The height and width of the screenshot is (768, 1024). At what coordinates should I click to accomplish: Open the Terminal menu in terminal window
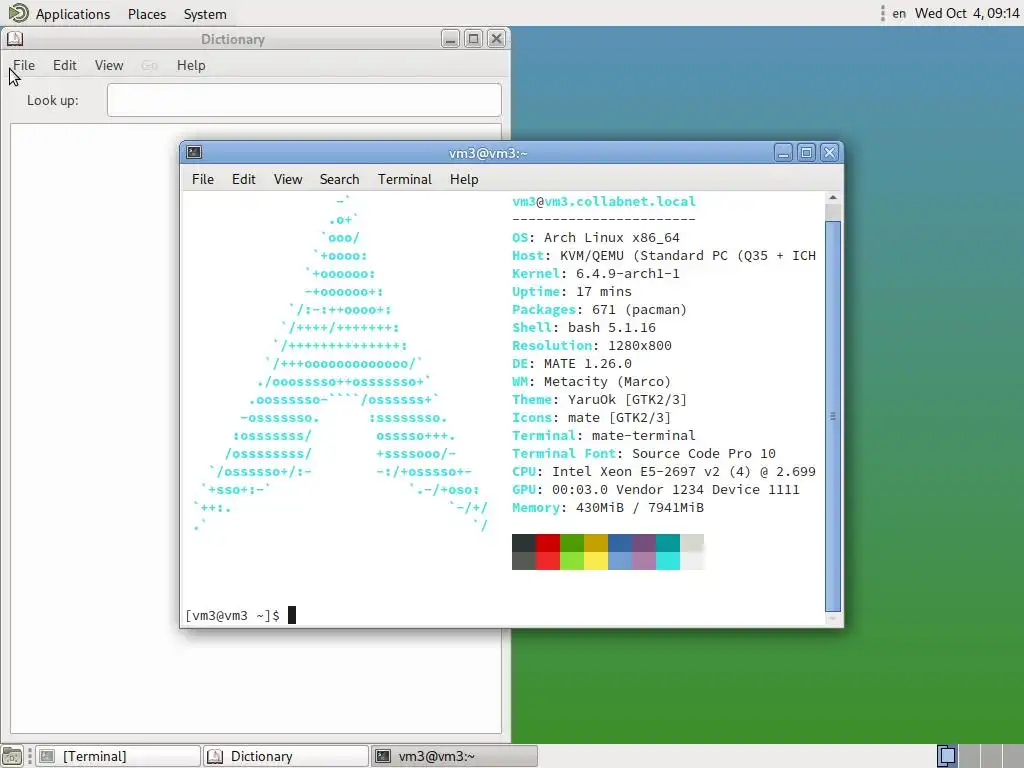[404, 179]
